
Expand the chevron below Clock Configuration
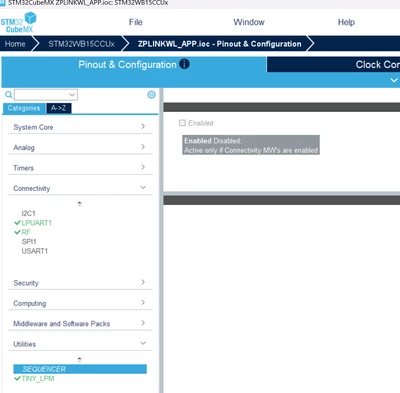pos(394,80)
